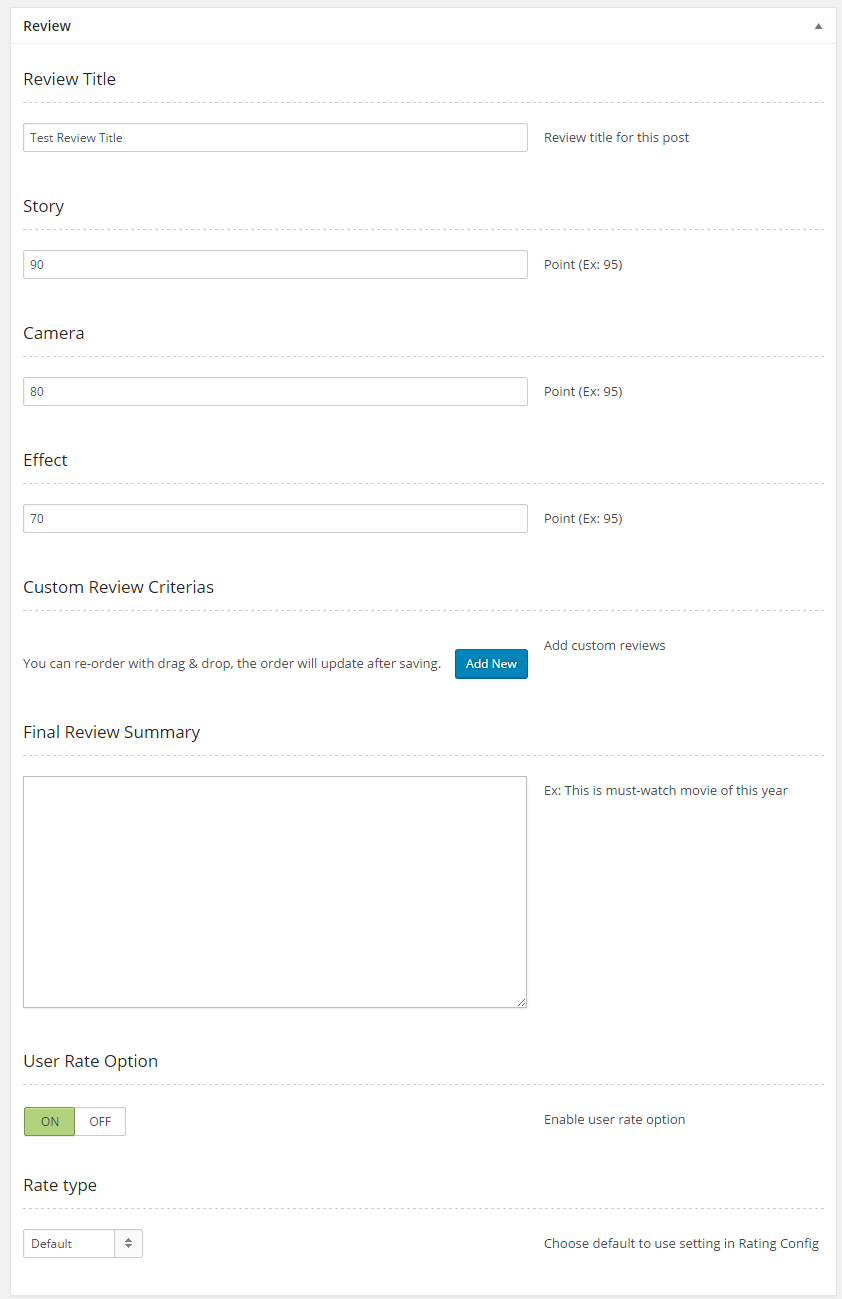842x1299 pixels.
Task: Switch User Rate Option to OFF
Action: (x=100, y=1122)
